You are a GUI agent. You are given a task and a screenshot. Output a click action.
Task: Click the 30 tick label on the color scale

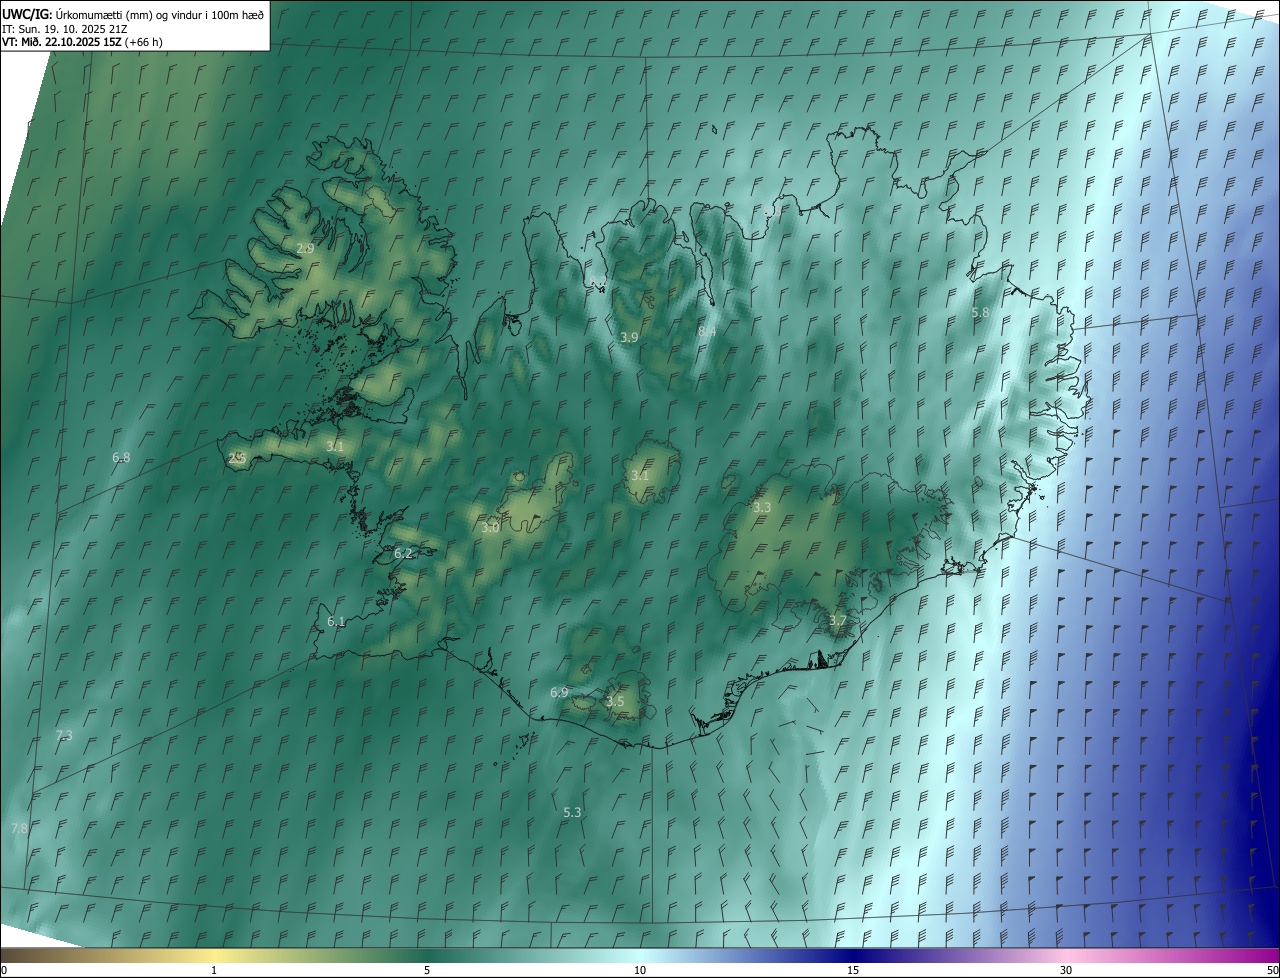coord(1066,970)
